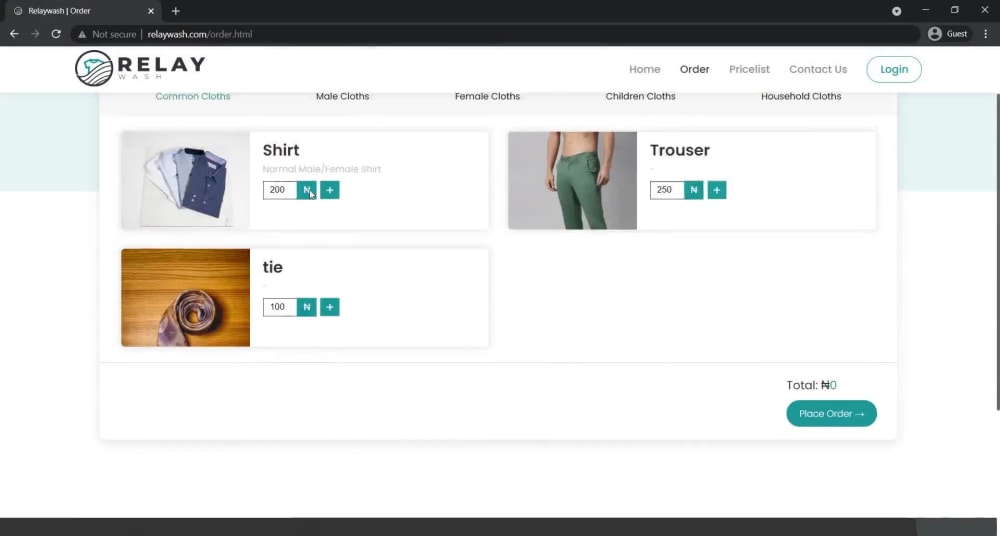Viewport: 1000px width, 536px height.
Task: Click the Naira icon beside Shirt price
Action: tap(307, 190)
